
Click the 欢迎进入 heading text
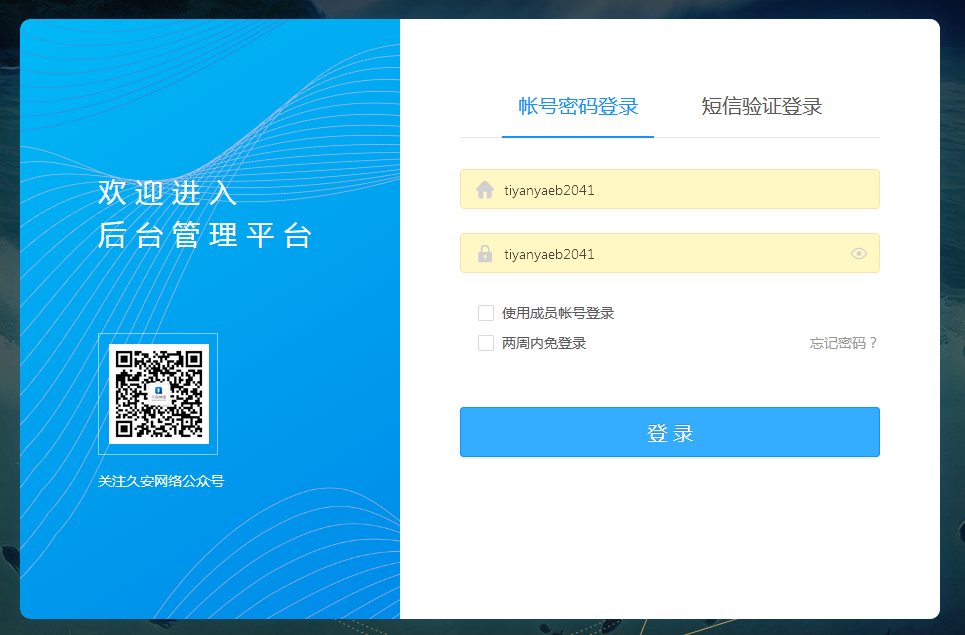pyautogui.click(x=168, y=193)
